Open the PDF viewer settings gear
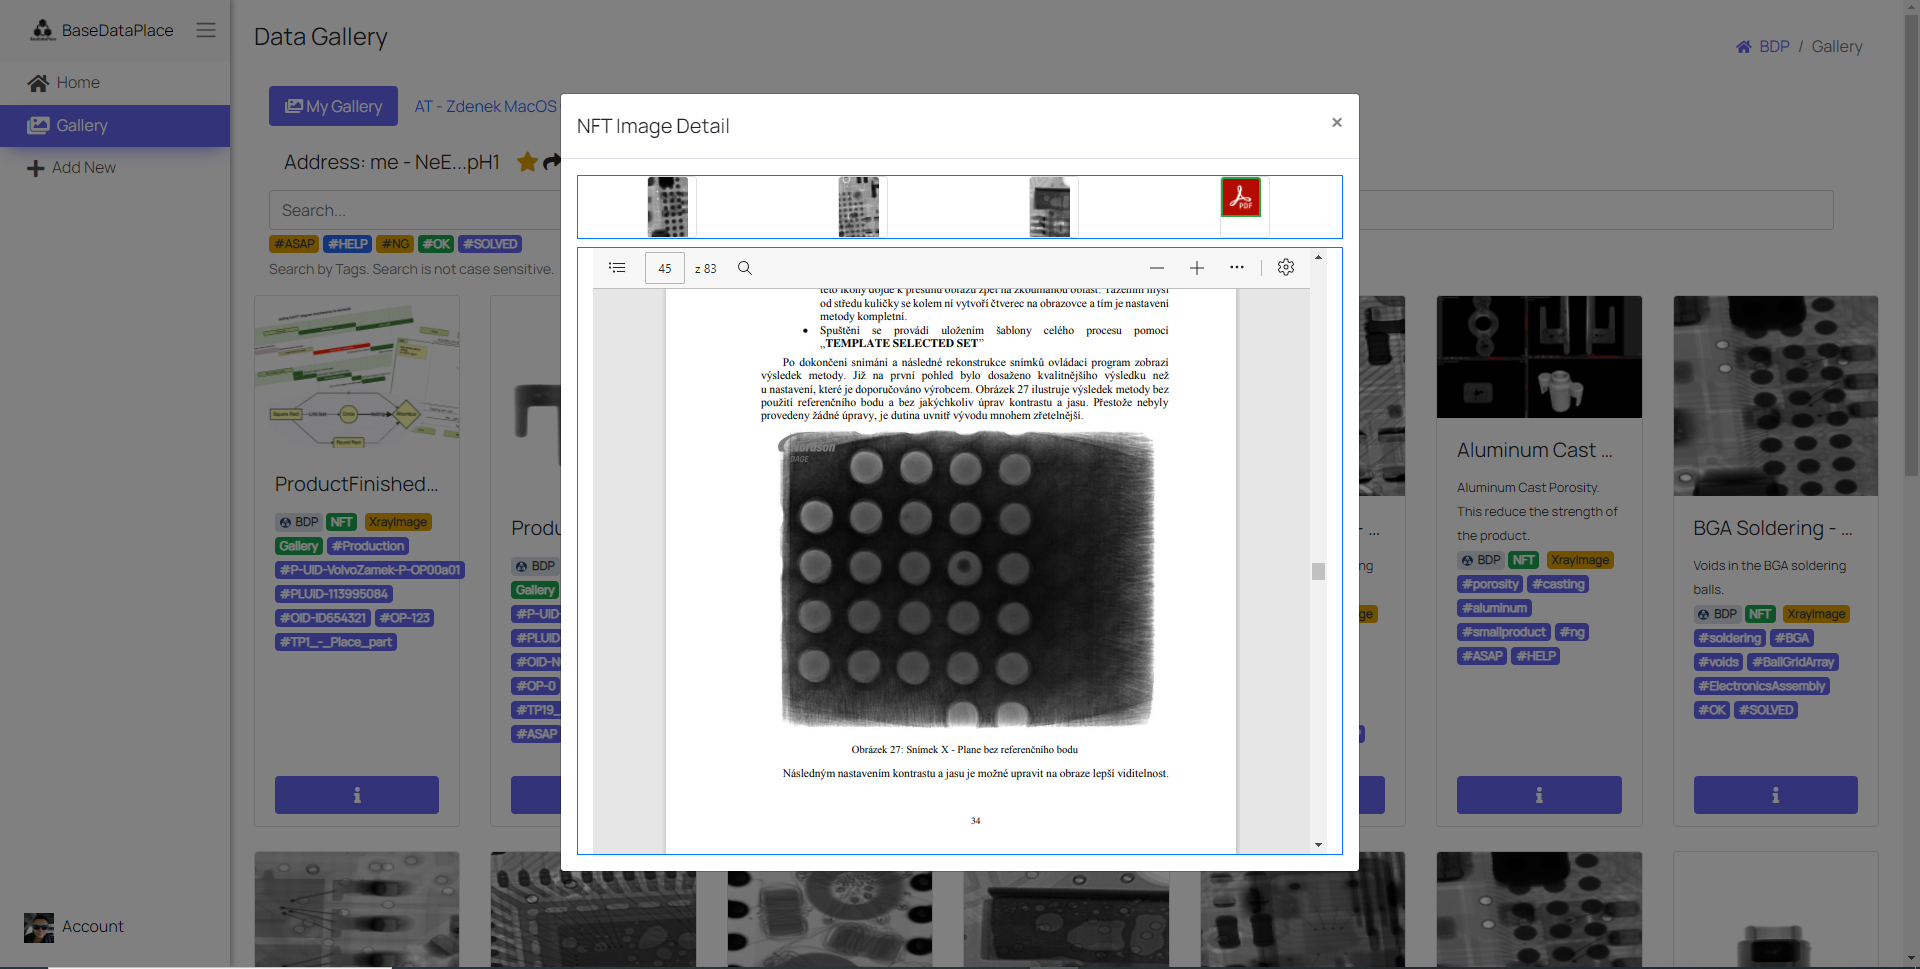Viewport: 1920px width, 969px height. pos(1286,267)
